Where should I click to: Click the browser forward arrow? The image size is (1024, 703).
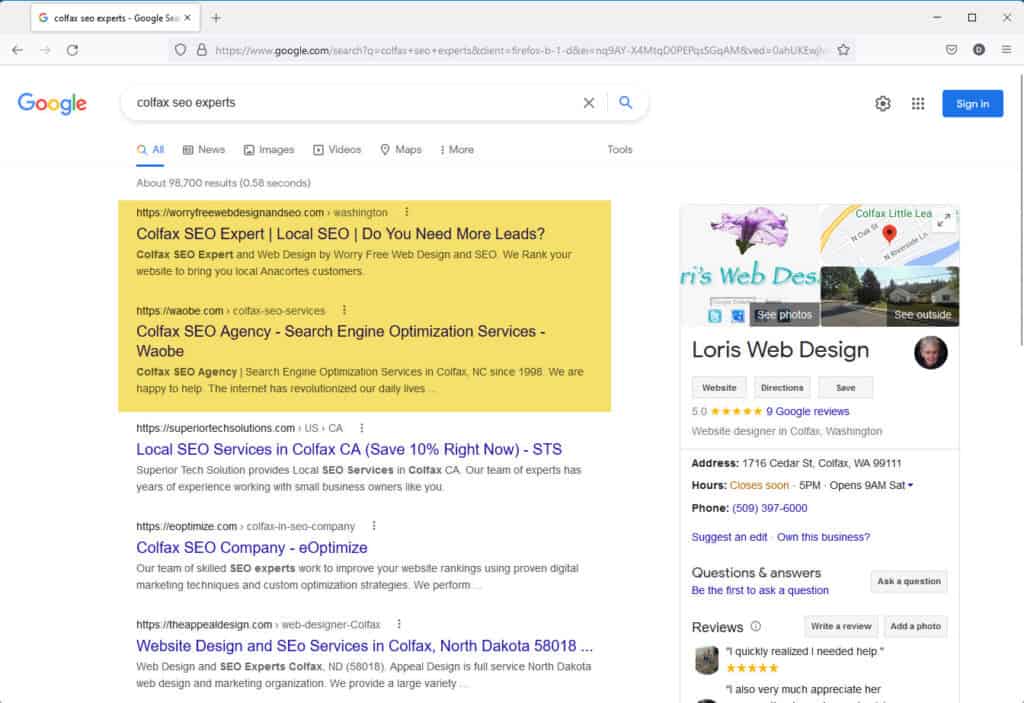coord(45,50)
